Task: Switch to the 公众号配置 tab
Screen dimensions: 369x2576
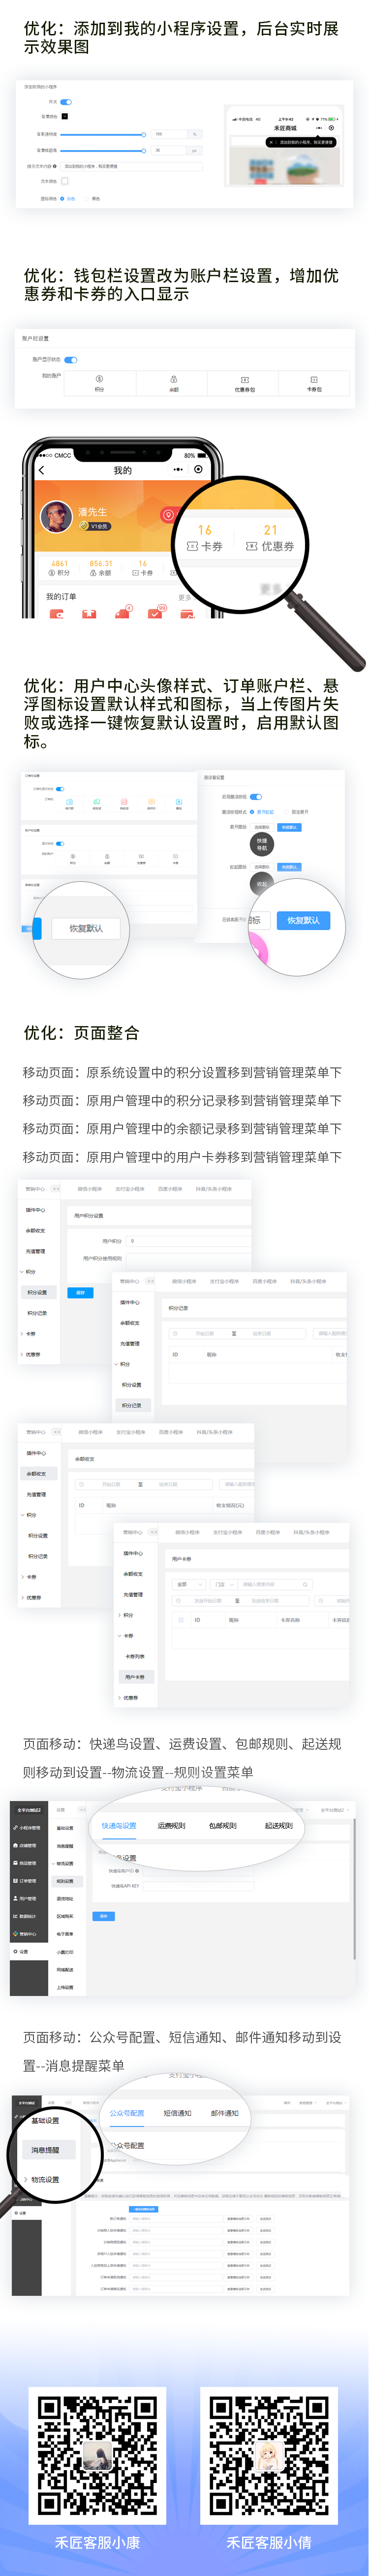Action: click(127, 2113)
